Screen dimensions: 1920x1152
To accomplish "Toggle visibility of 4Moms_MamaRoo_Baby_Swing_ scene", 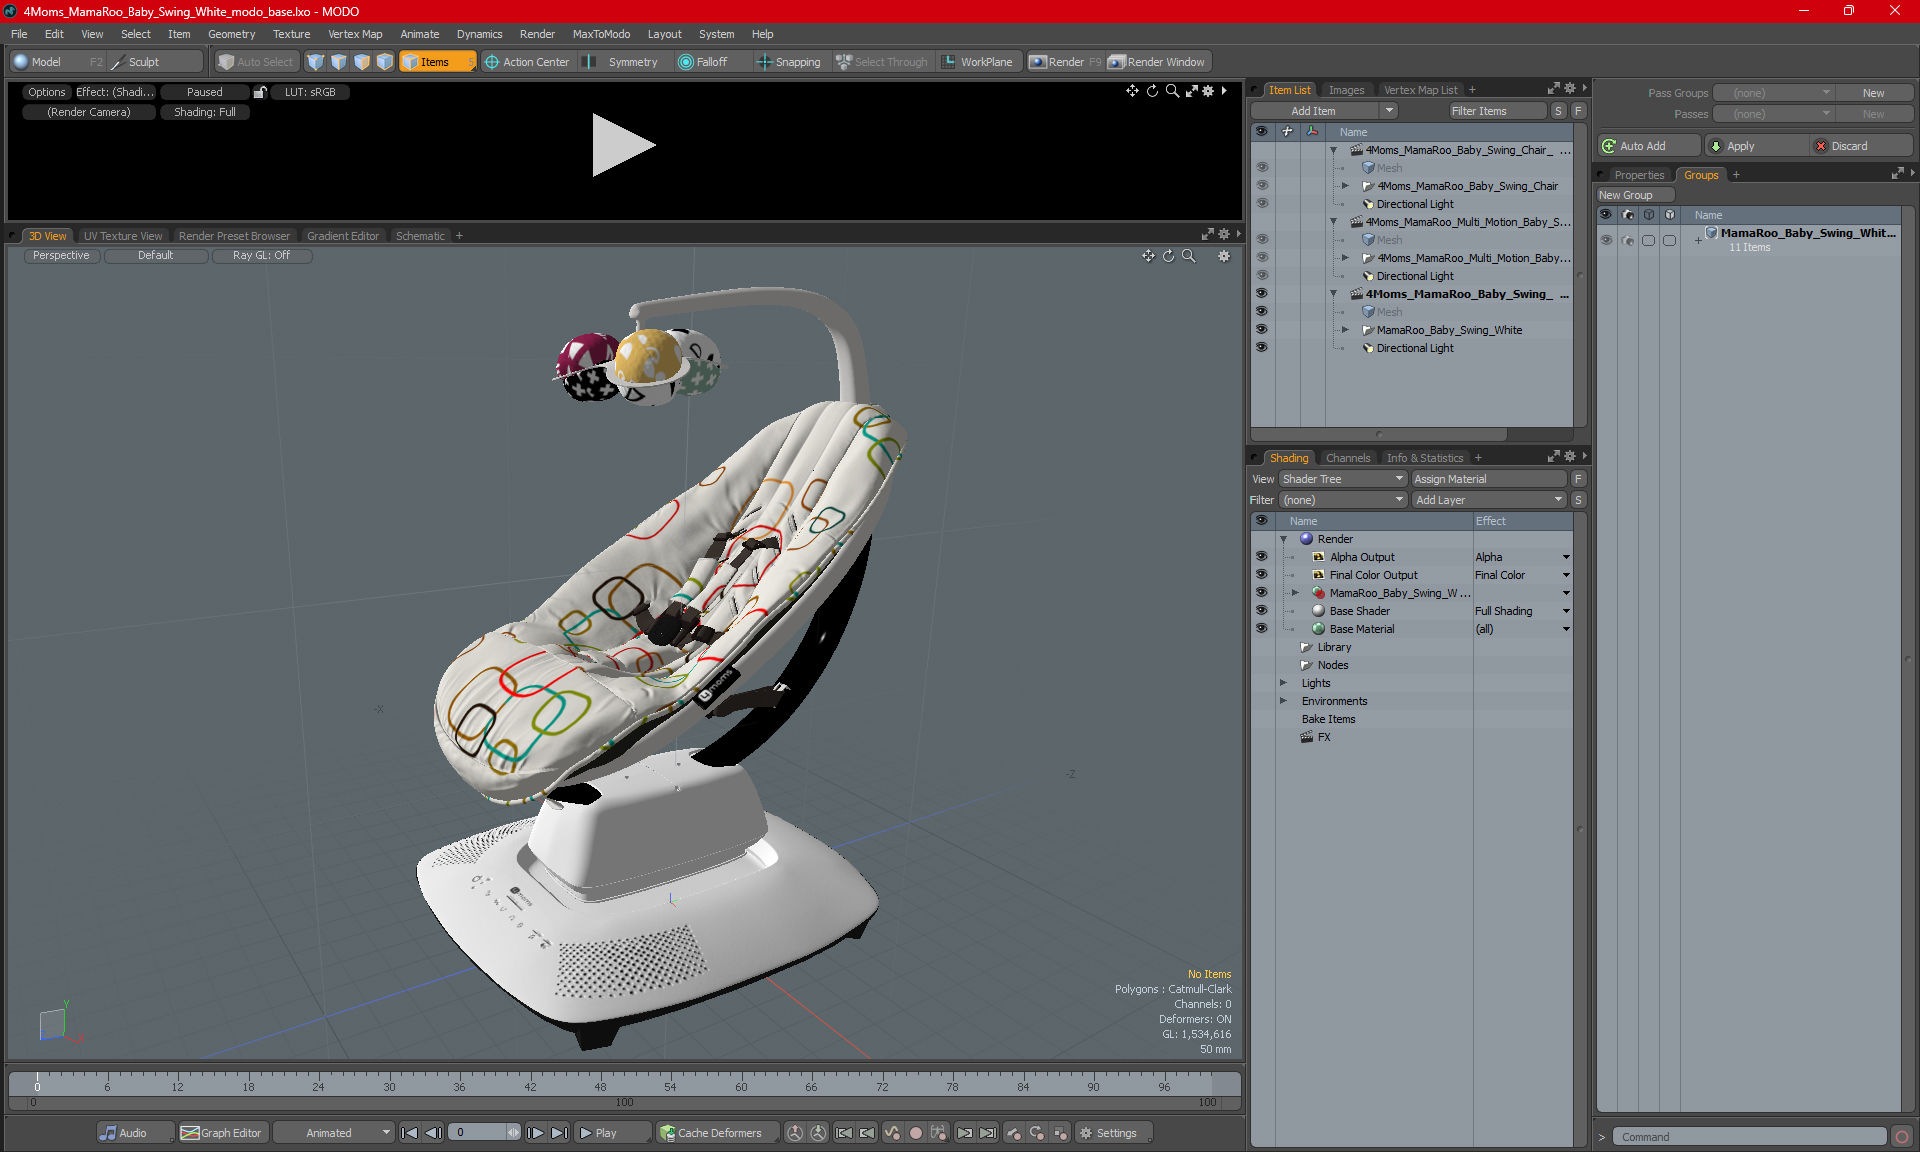I will (1262, 294).
